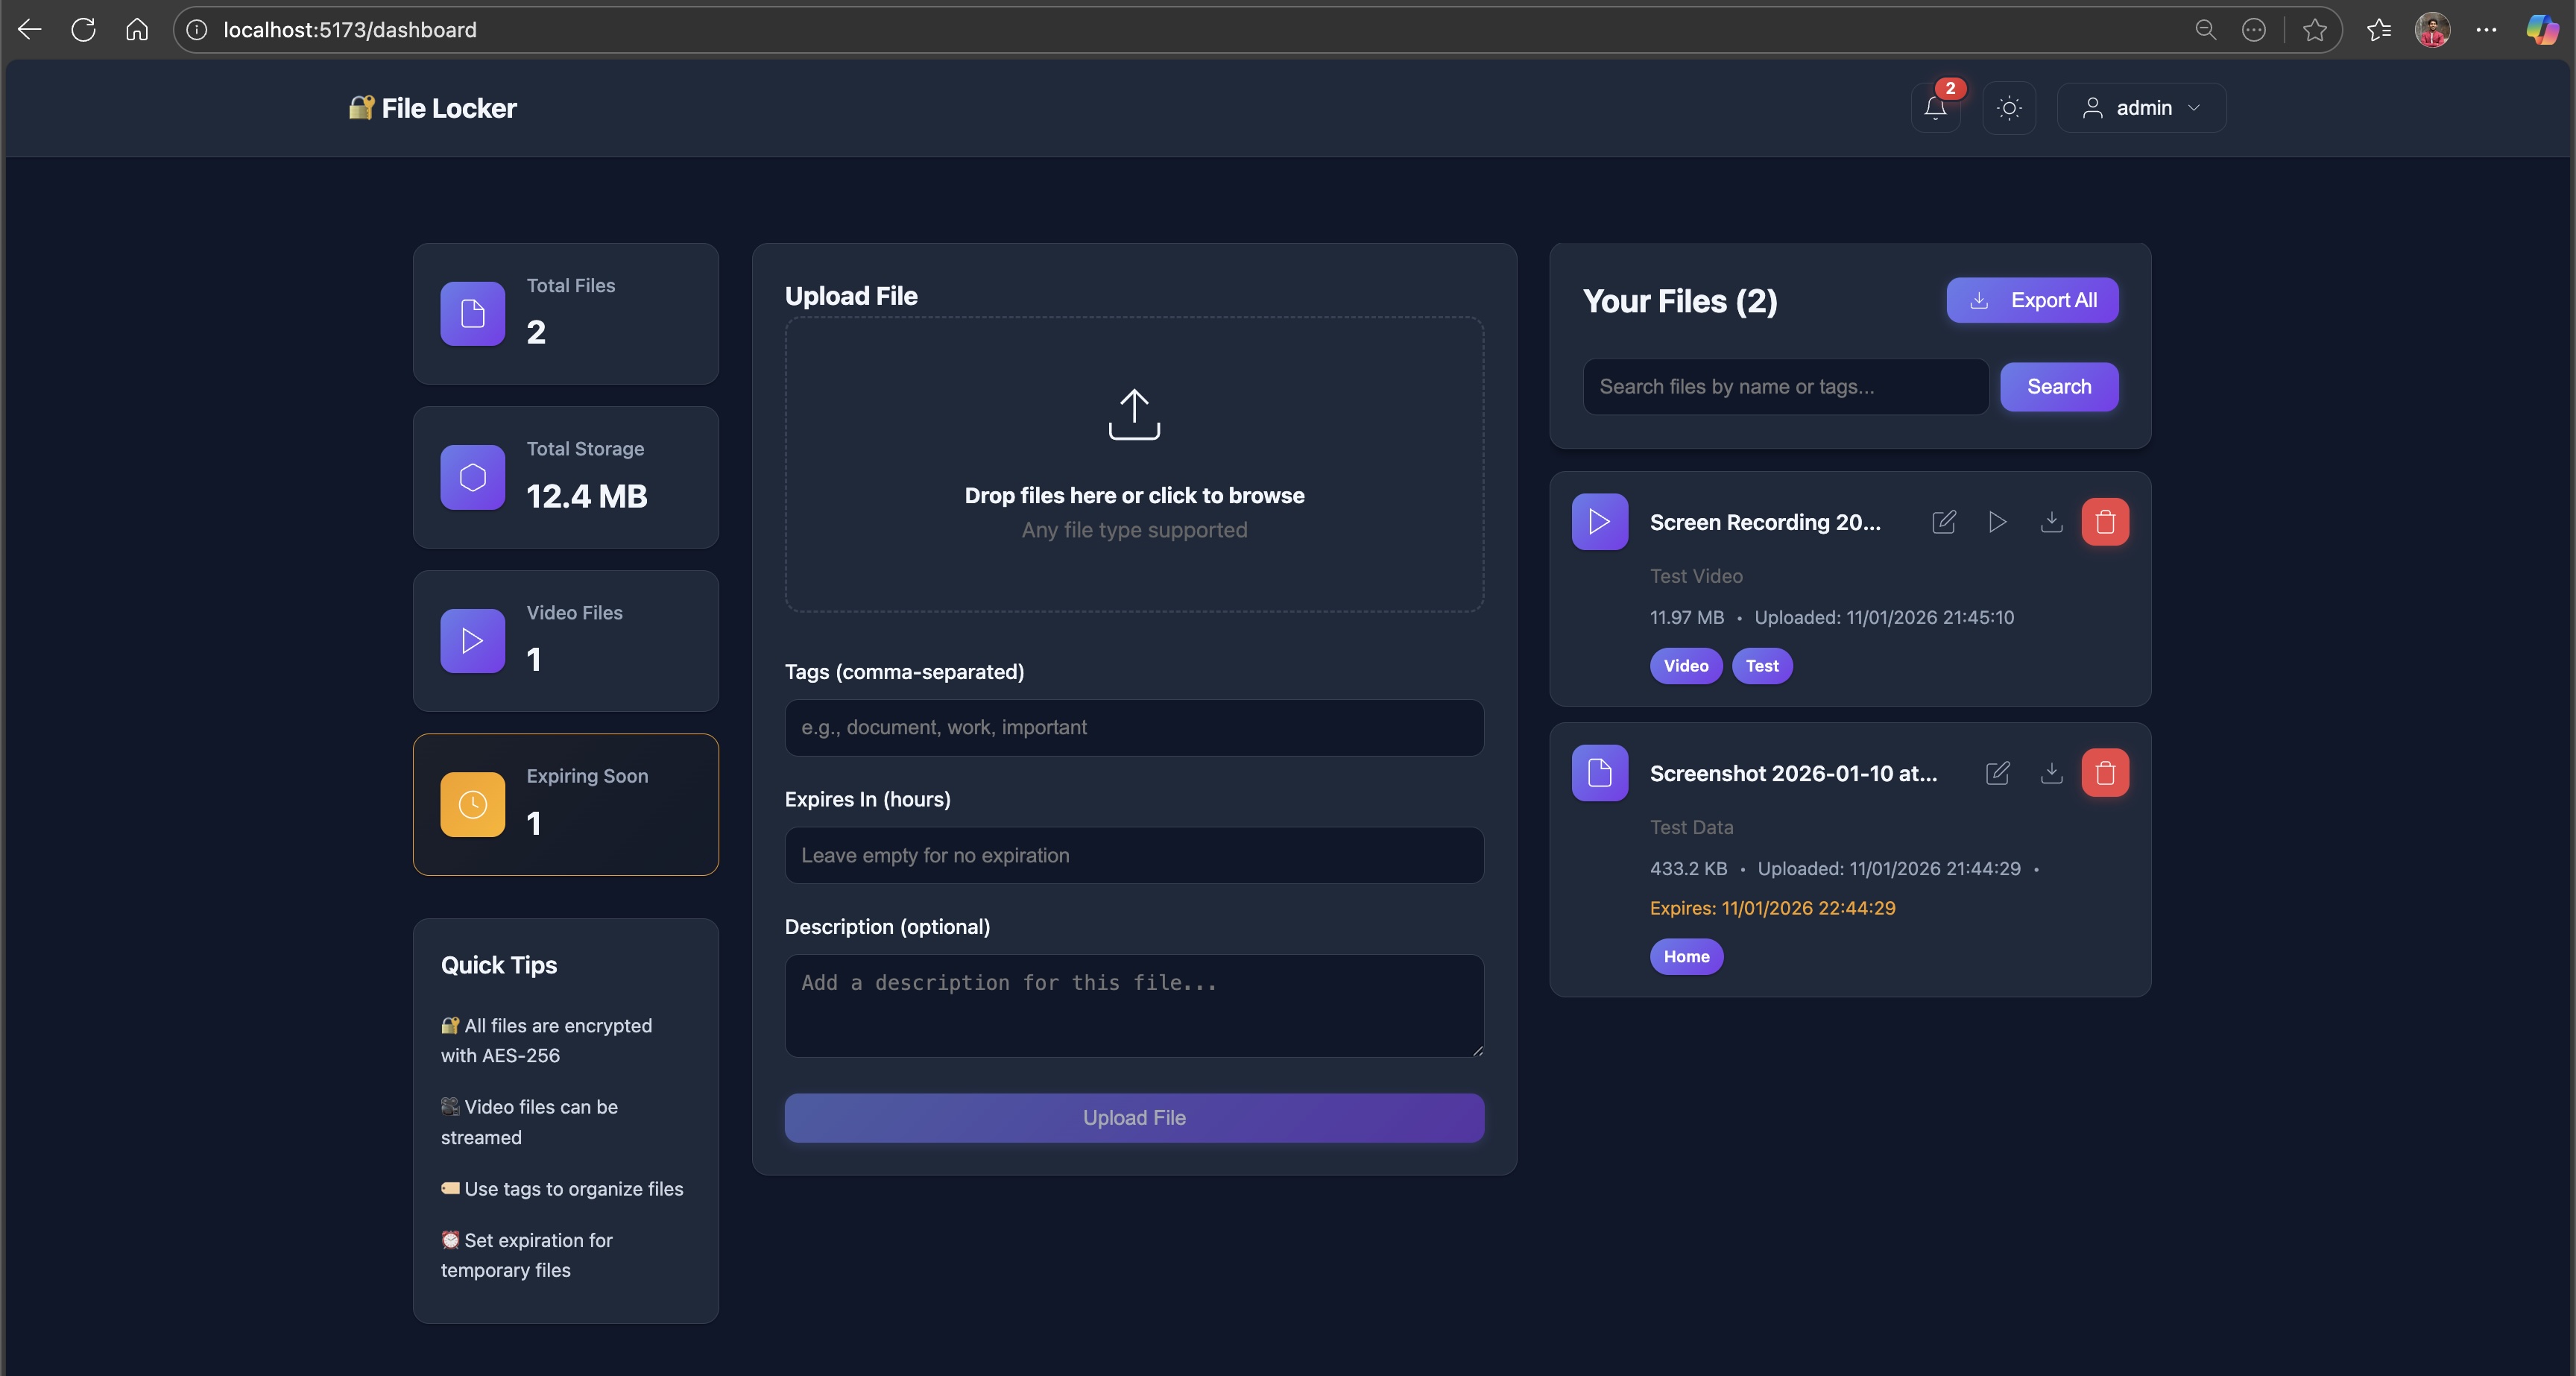Add this page to favorites star
This screenshot has height=1376, width=2576.
point(2315,30)
